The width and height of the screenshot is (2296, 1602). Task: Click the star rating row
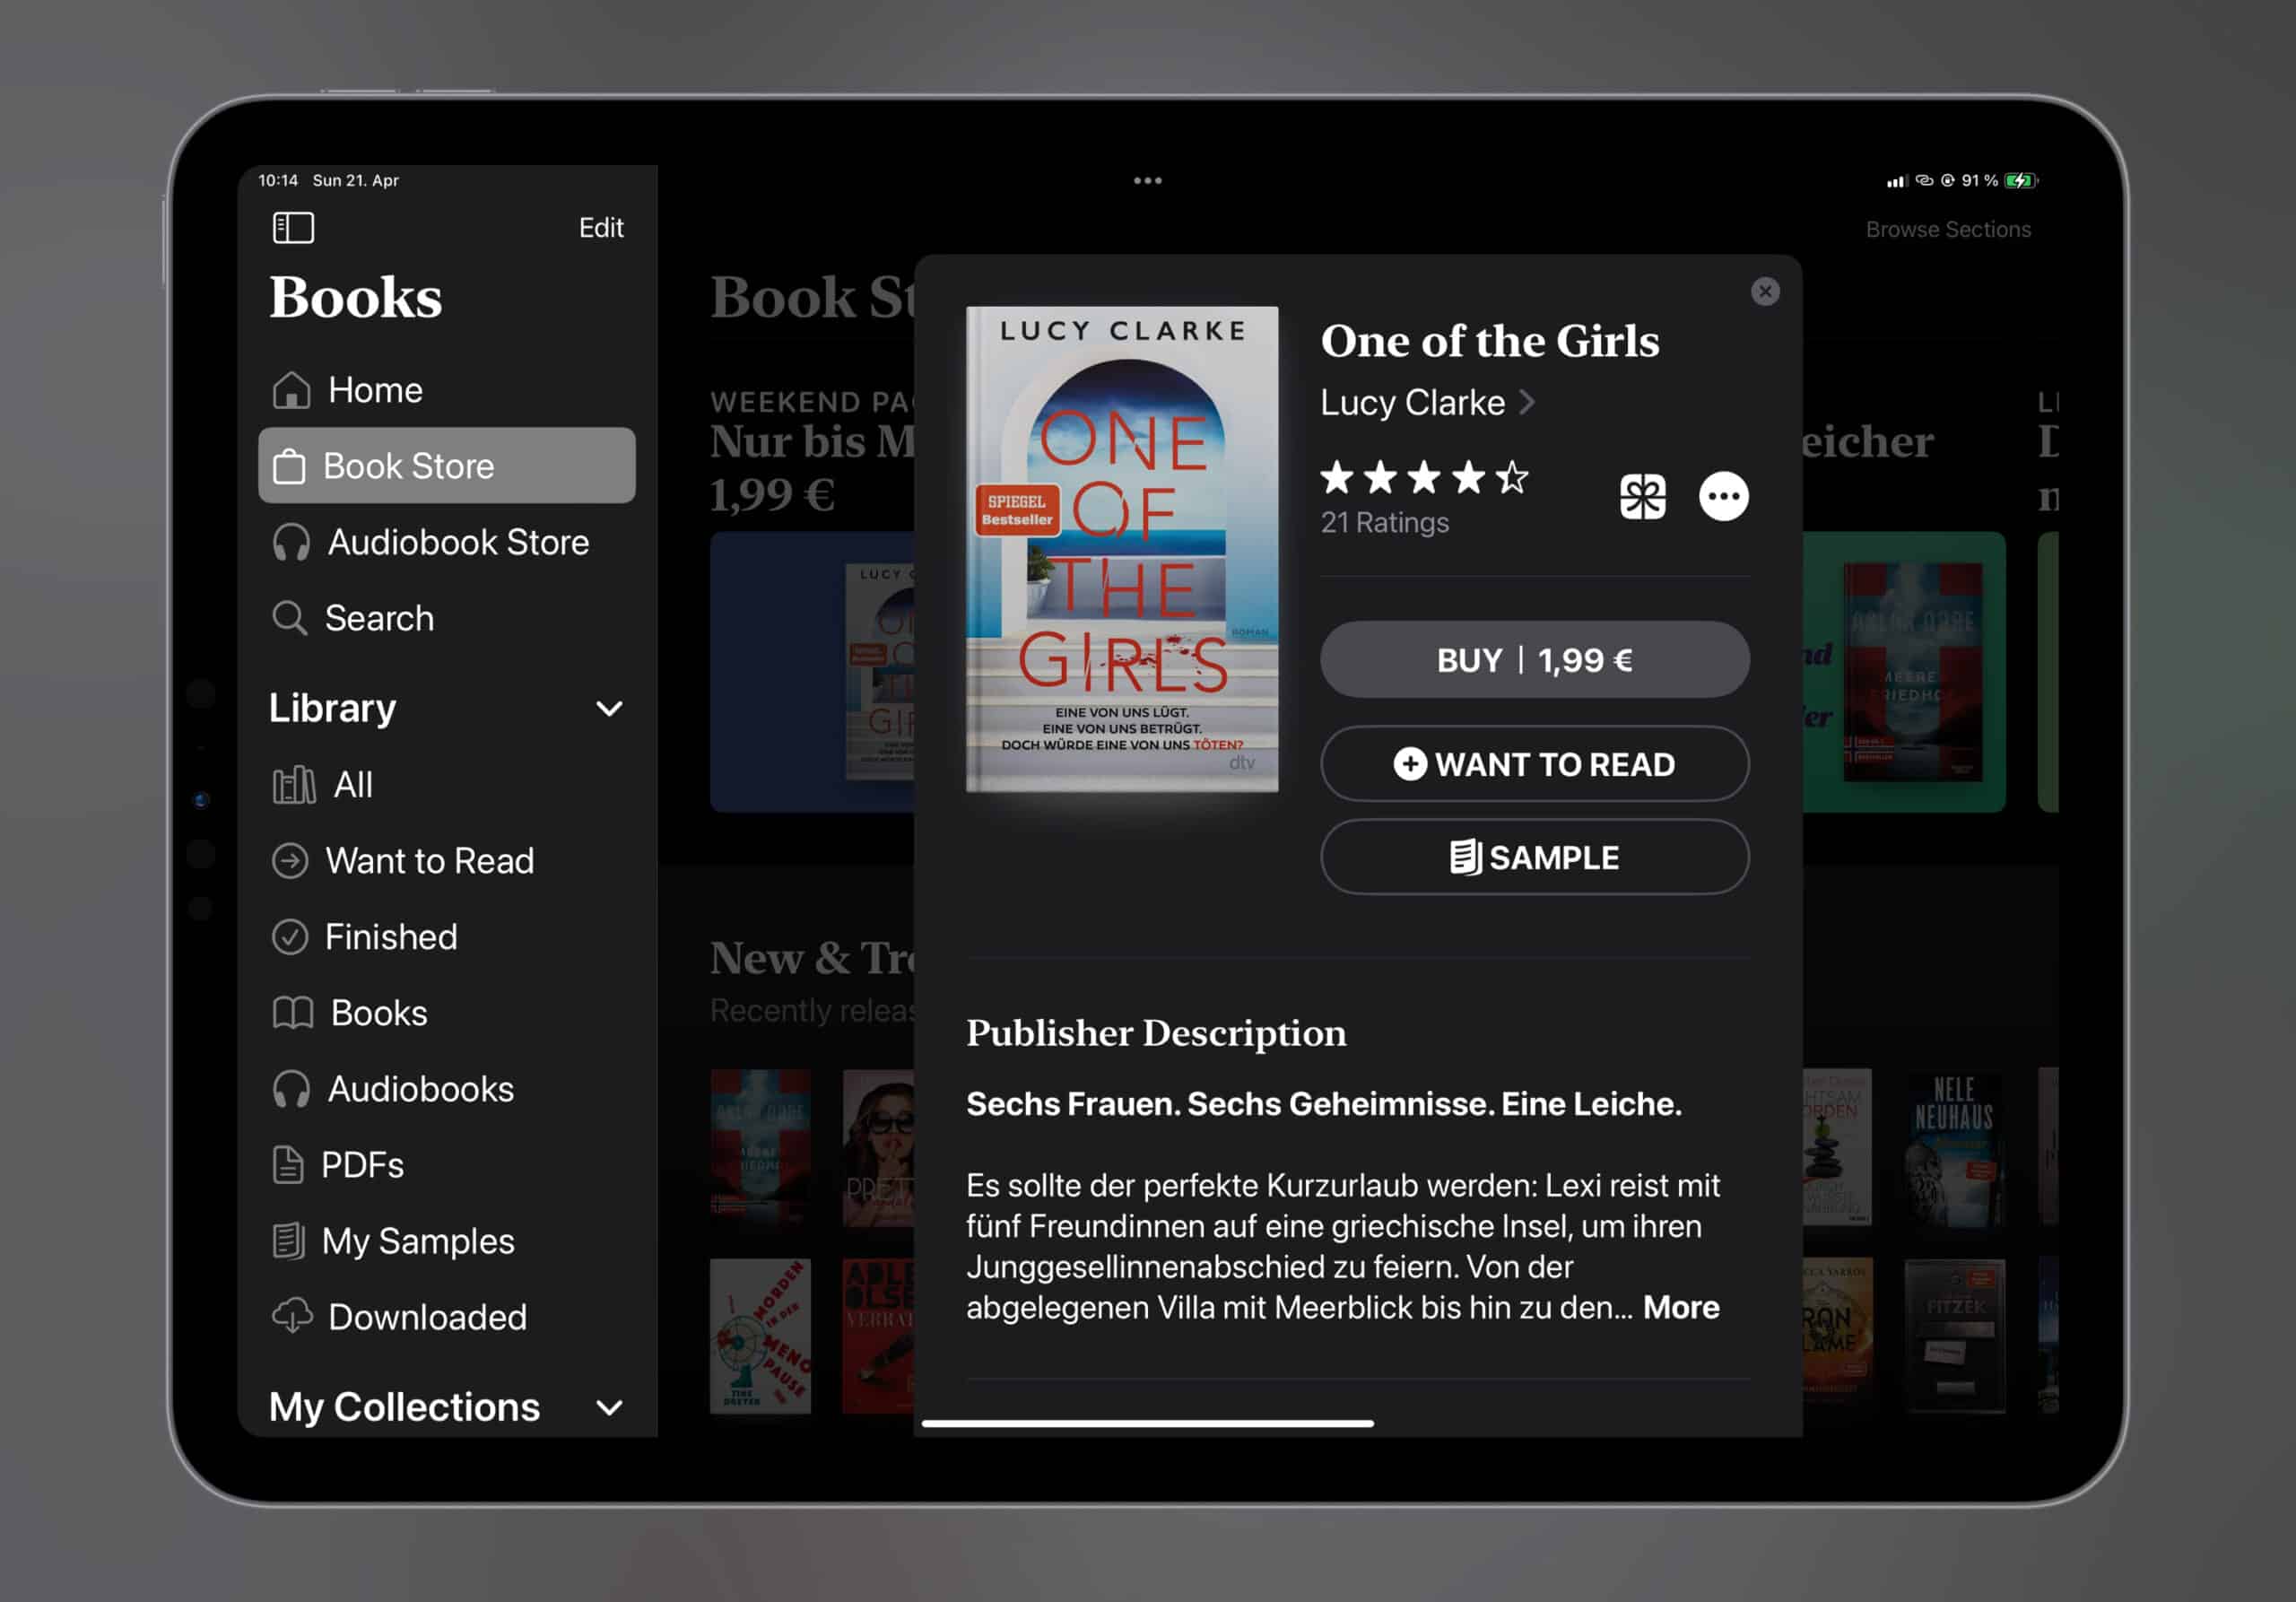(x=1425, y=478)
